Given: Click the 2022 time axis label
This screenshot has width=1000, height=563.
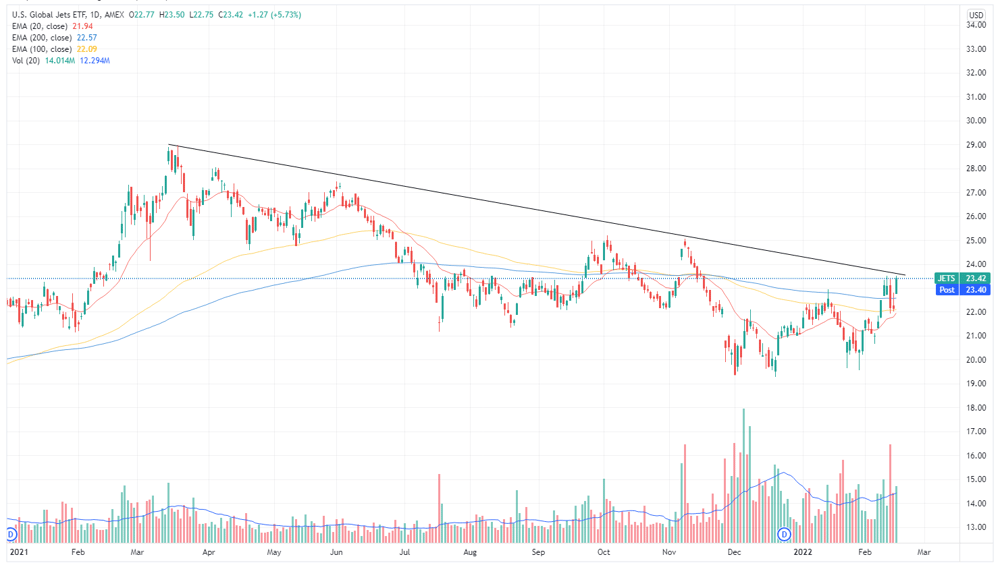Looking at the screenshot, I should (x=803, y=552).
